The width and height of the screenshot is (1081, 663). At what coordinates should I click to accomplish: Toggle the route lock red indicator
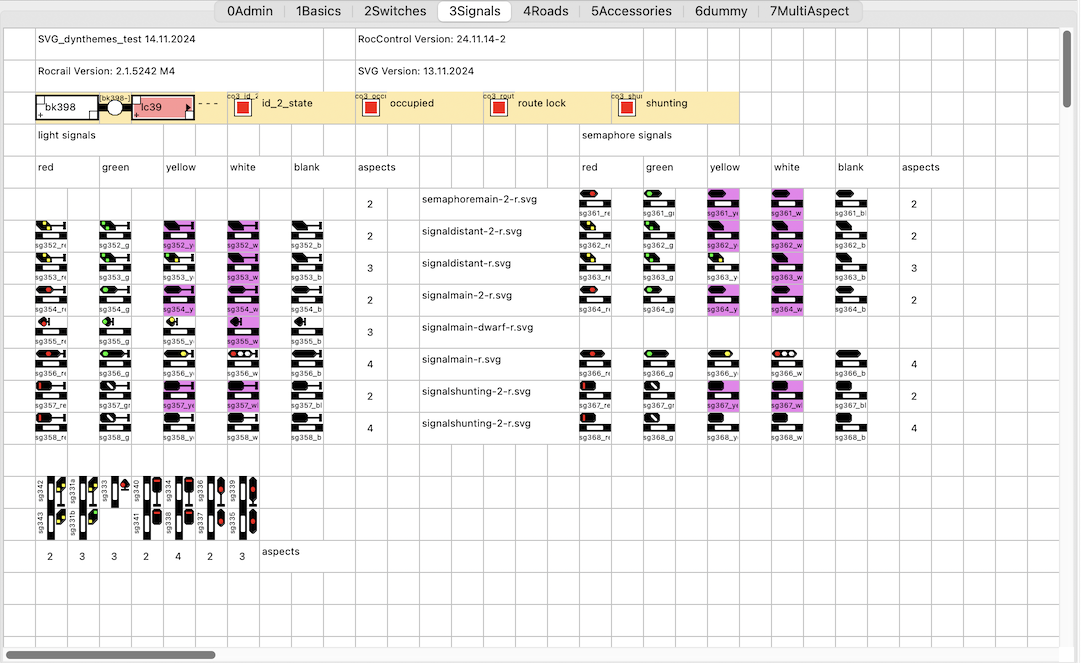499,108
